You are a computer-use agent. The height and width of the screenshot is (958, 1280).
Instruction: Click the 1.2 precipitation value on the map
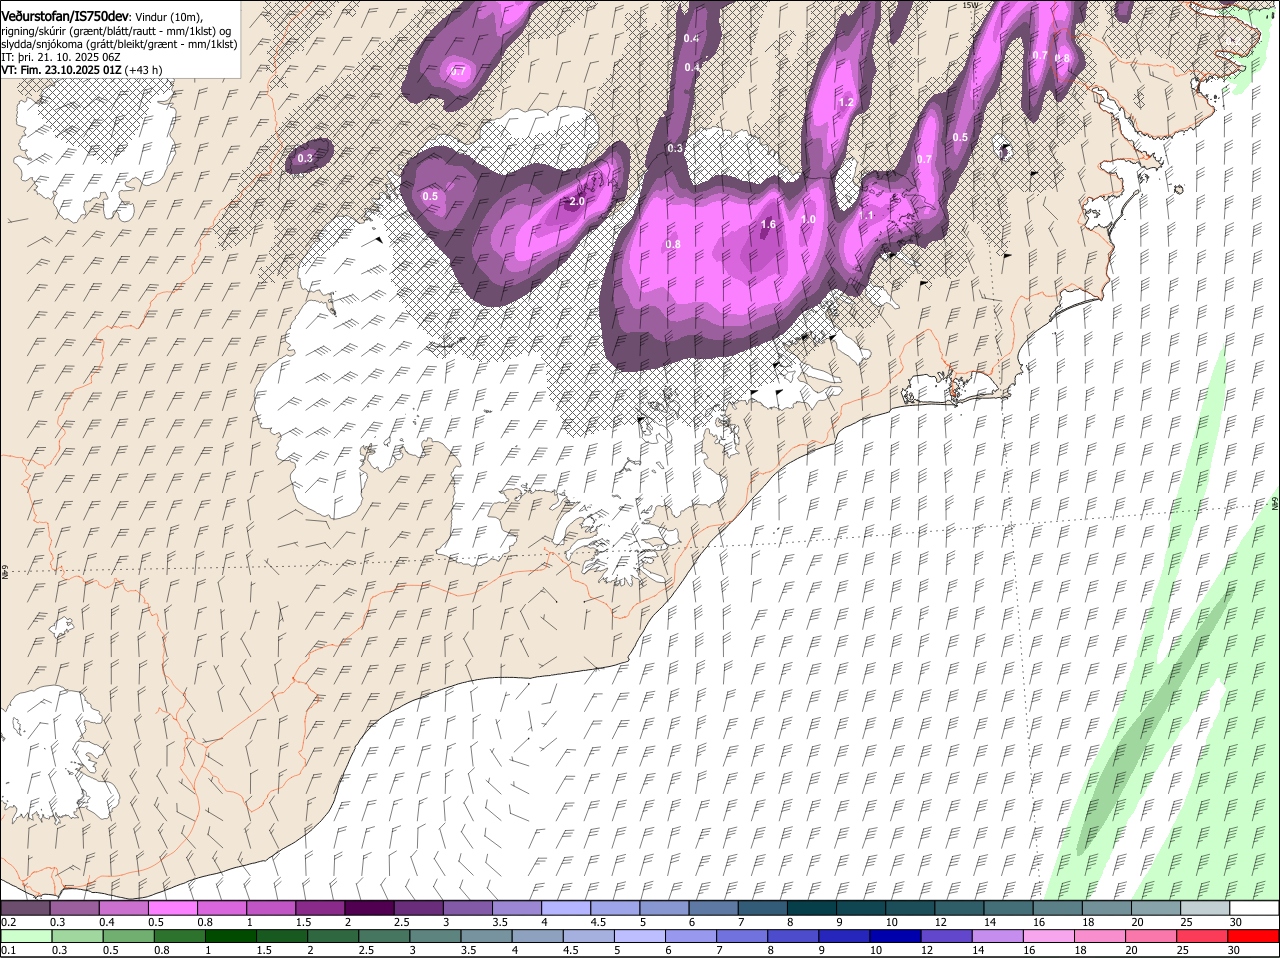(x=846, y=102)
